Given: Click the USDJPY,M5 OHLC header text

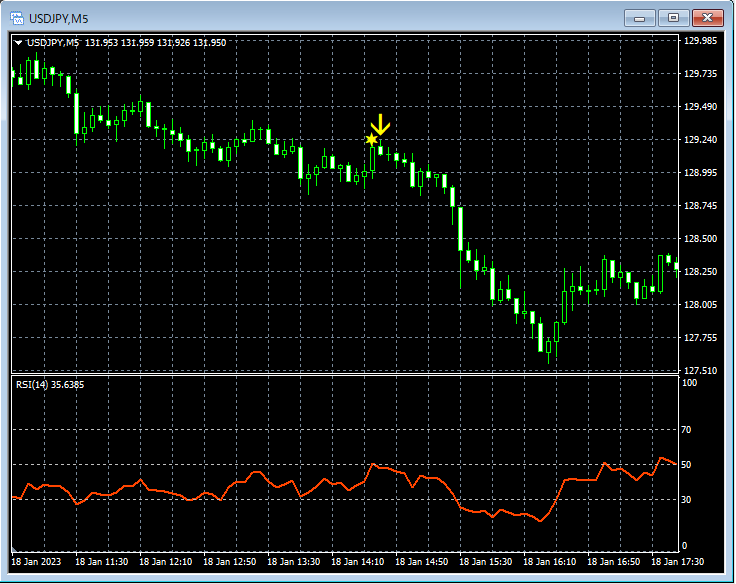Looking at the screenshot, I should pos(126,43).
